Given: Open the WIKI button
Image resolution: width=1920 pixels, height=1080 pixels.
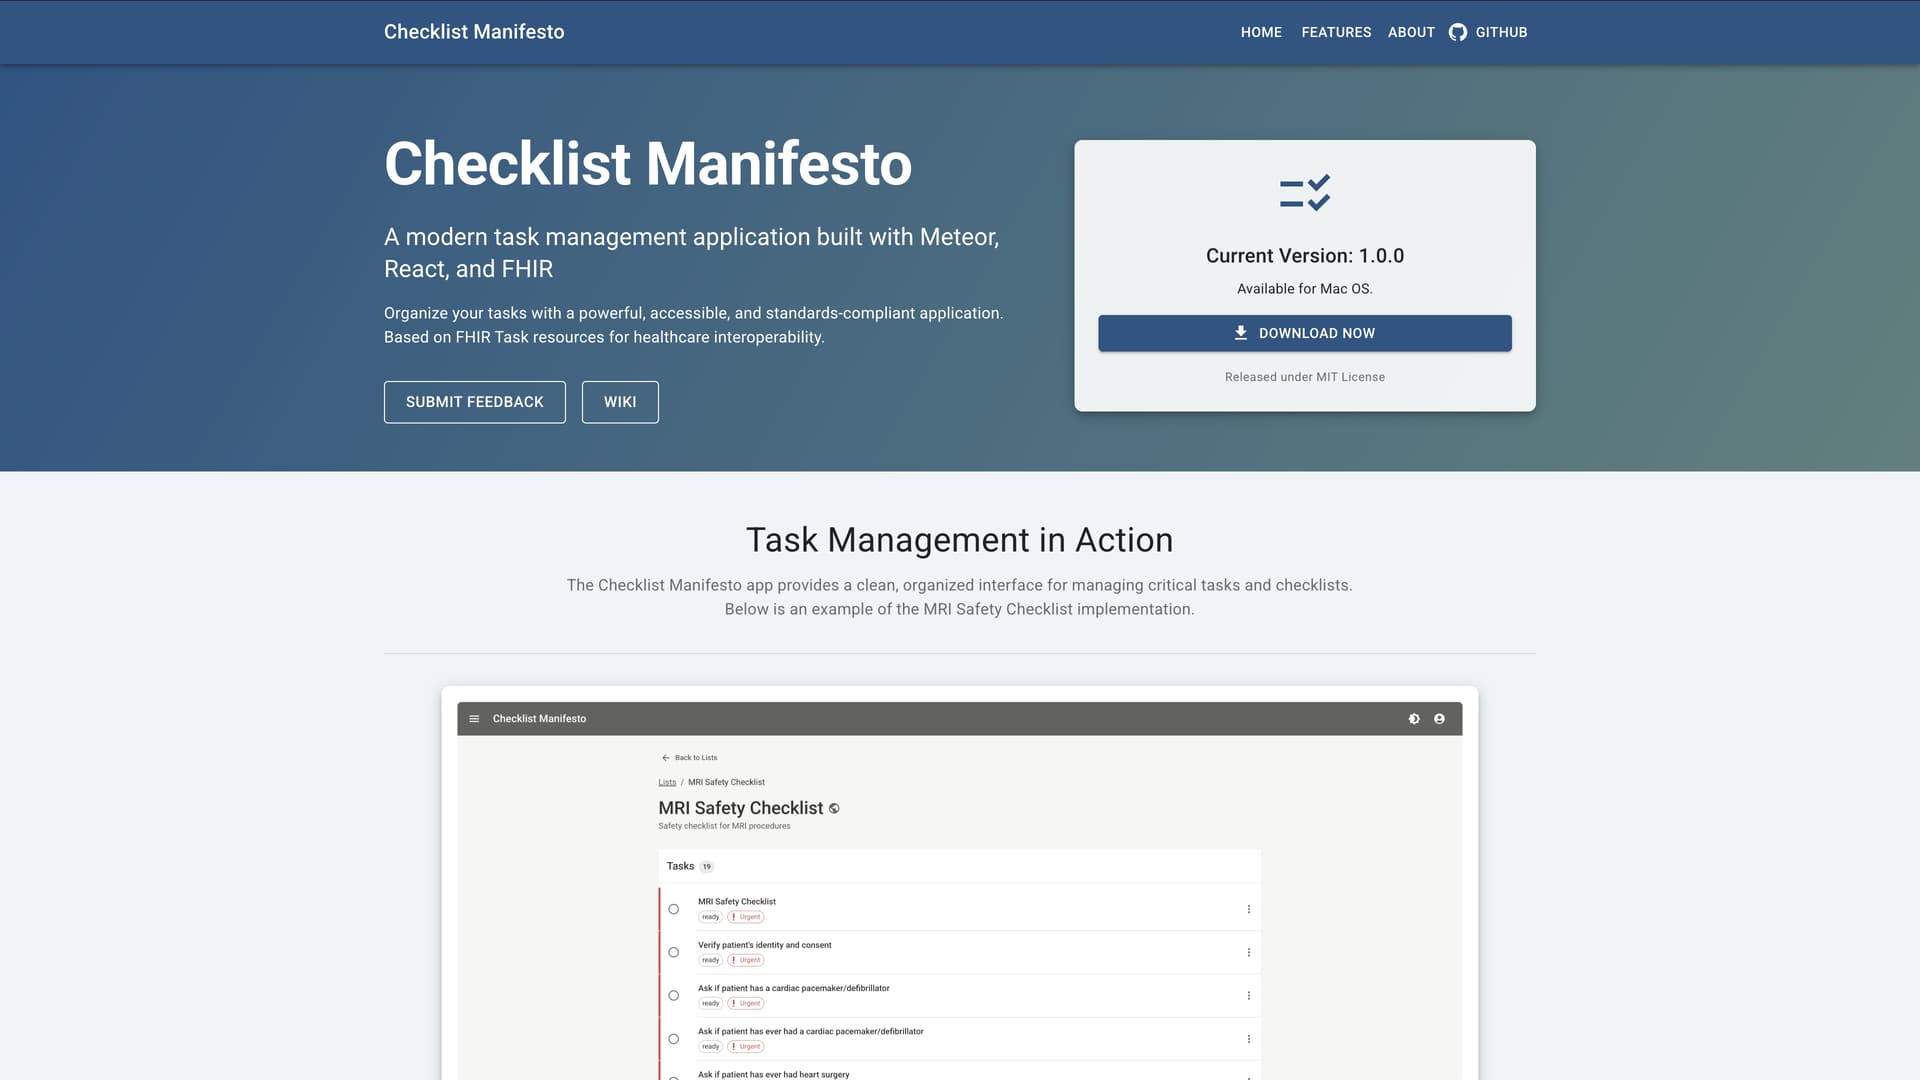Looking at the screenshot, I should (620, 402).
